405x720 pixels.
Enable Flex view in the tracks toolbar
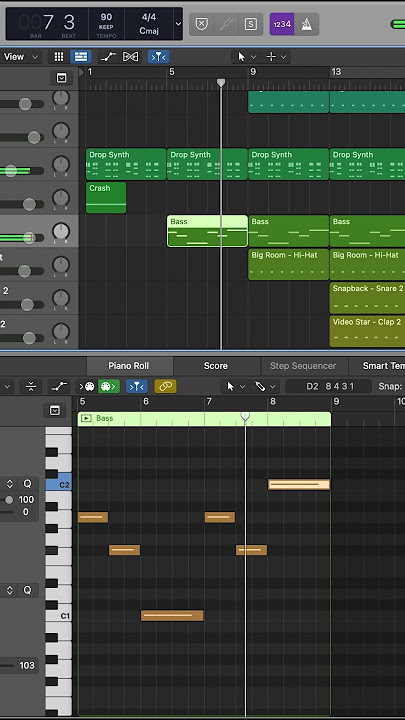click(x=131, y=57)
